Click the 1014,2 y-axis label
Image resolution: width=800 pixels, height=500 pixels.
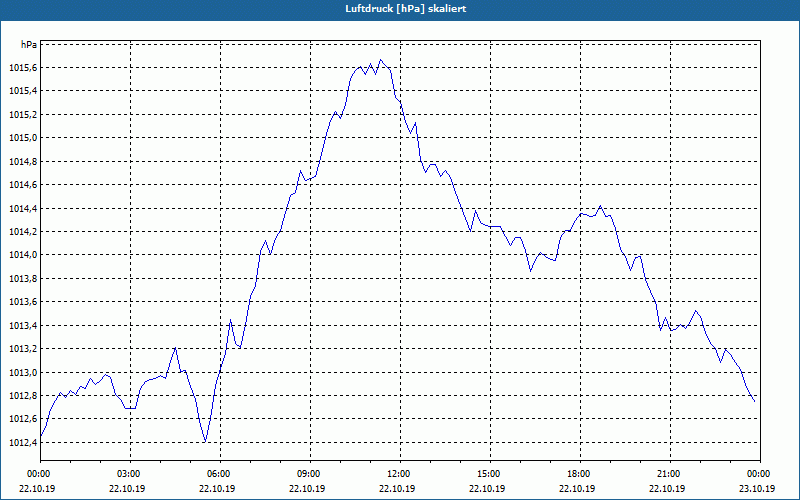[23, 232]
